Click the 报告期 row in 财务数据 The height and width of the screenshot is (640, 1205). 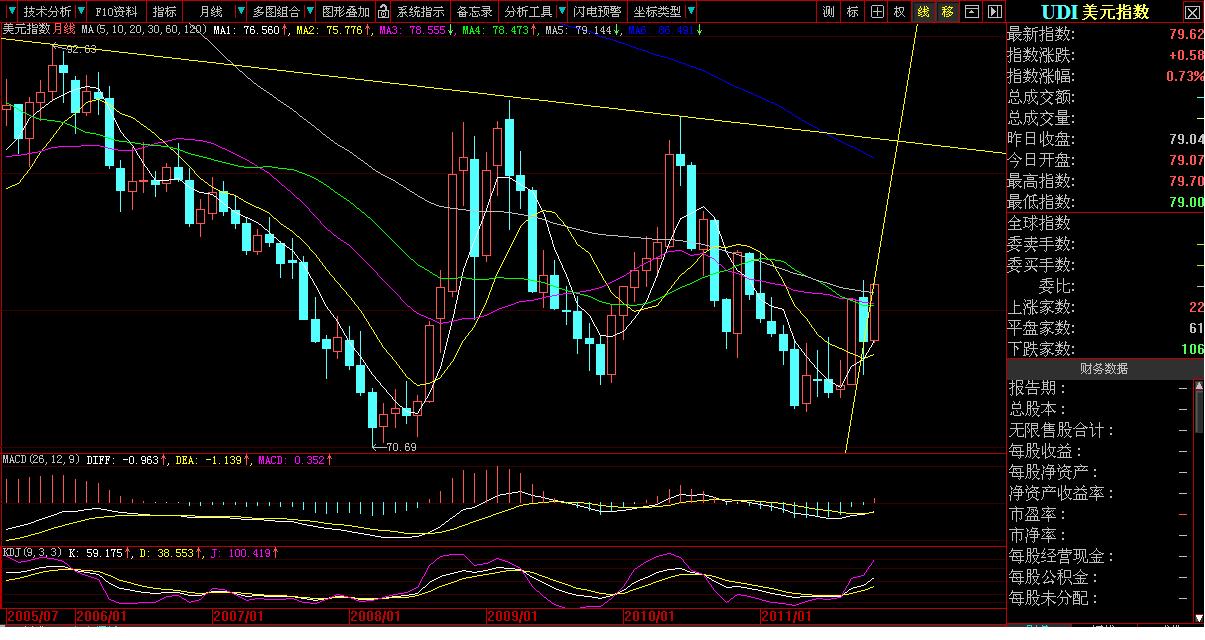(1099, 389)
